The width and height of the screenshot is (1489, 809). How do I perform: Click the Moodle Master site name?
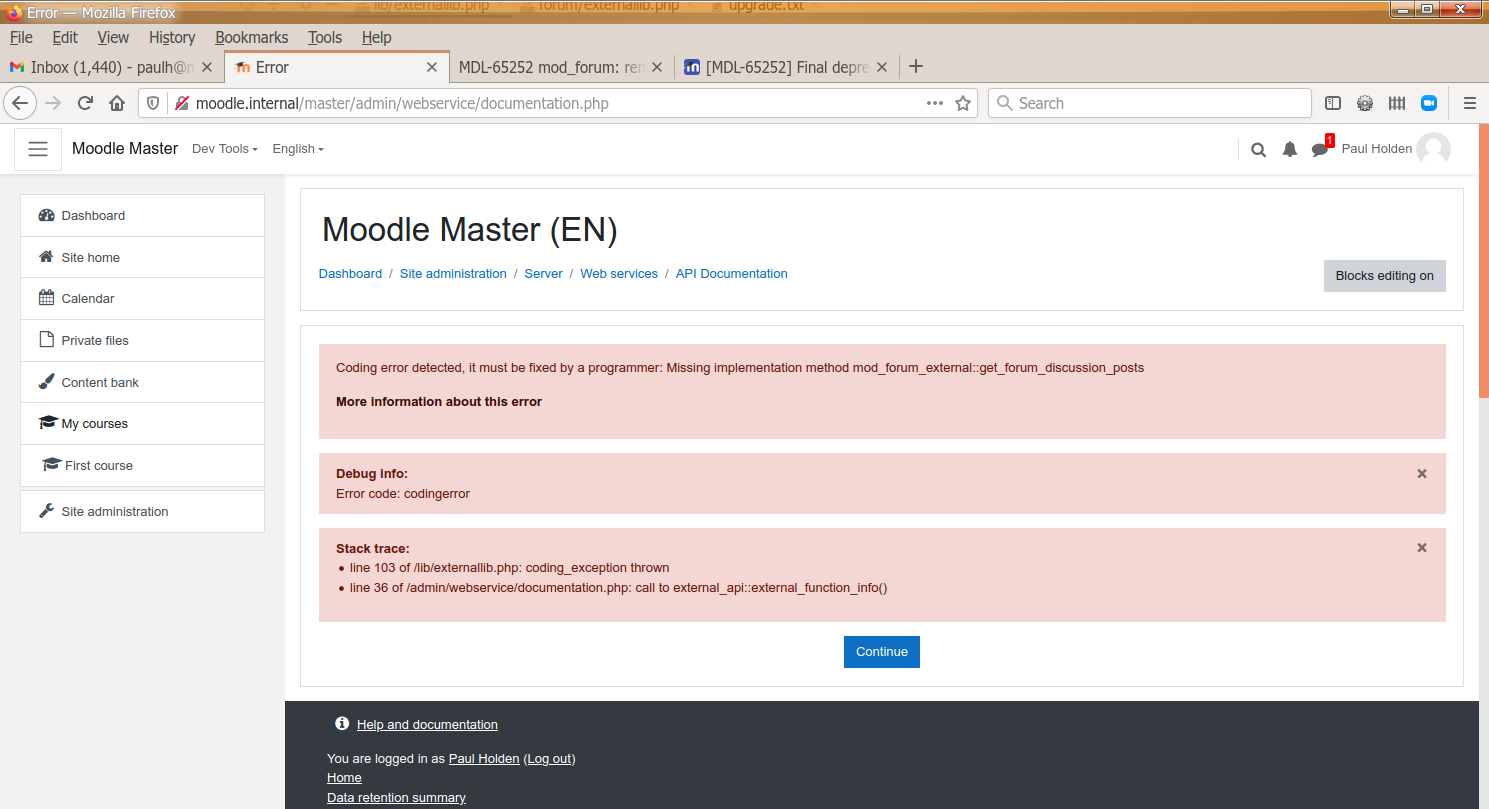(x=125, y=149)
